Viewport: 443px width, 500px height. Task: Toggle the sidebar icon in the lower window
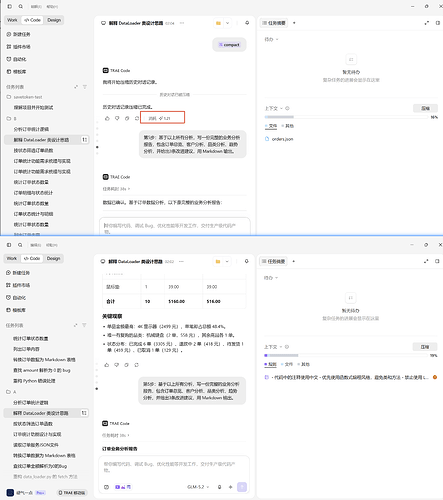pos(9,245)
